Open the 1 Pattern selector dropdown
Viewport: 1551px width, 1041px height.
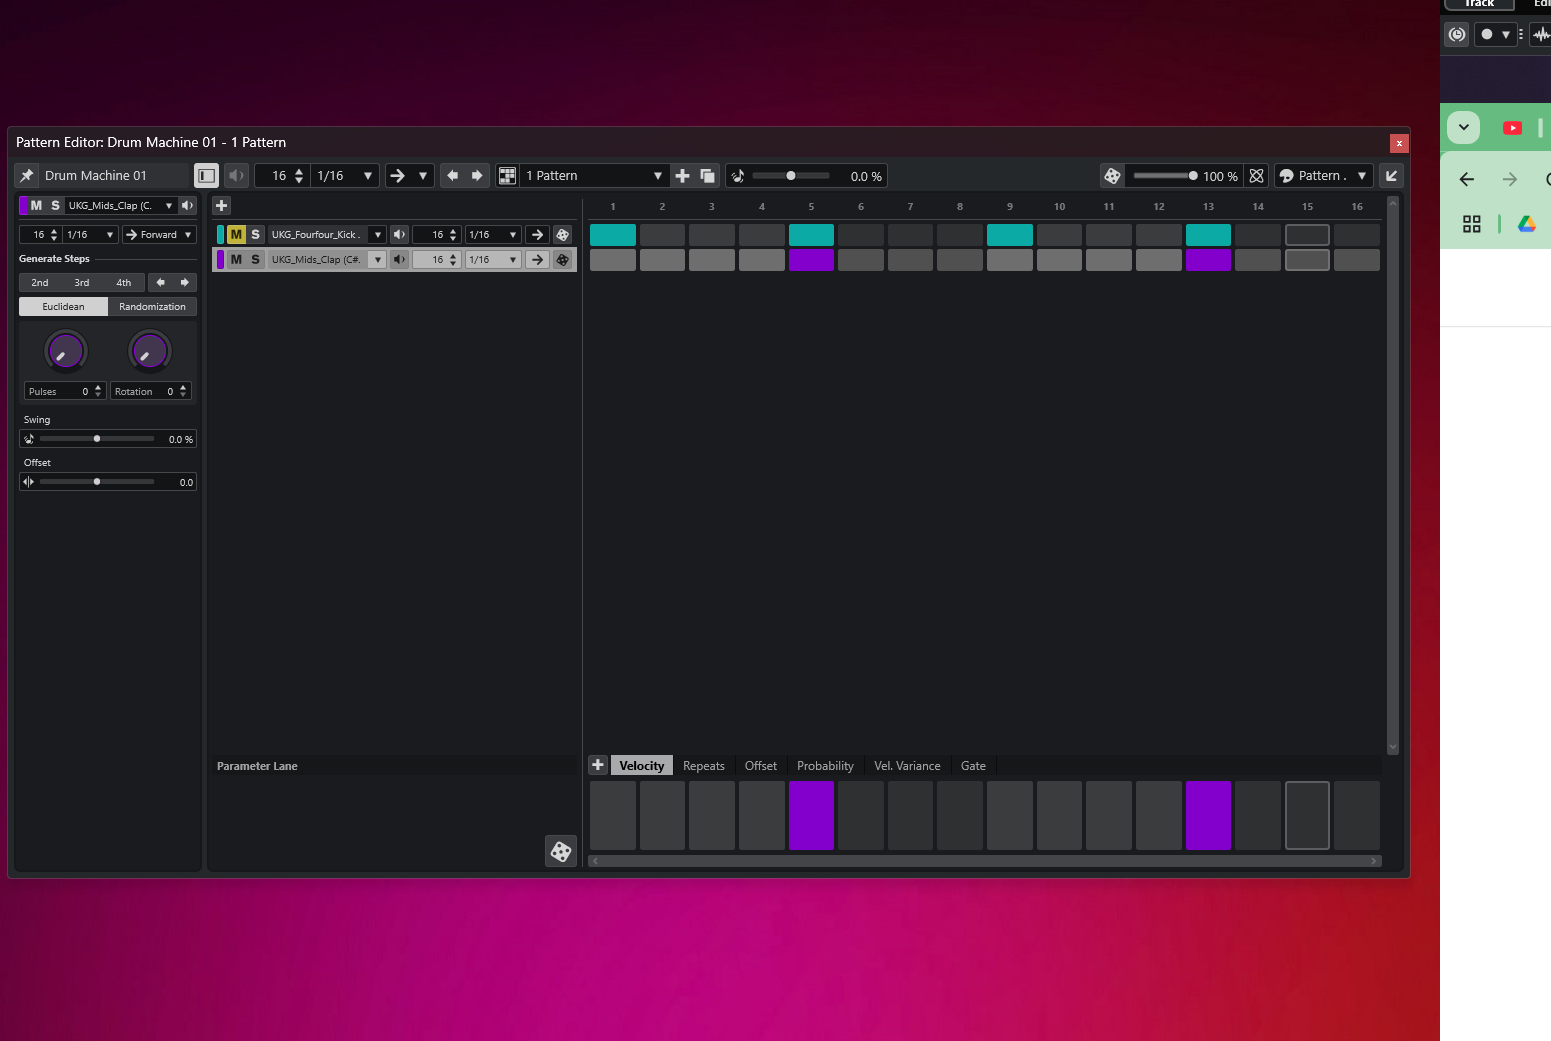[594, 176]
